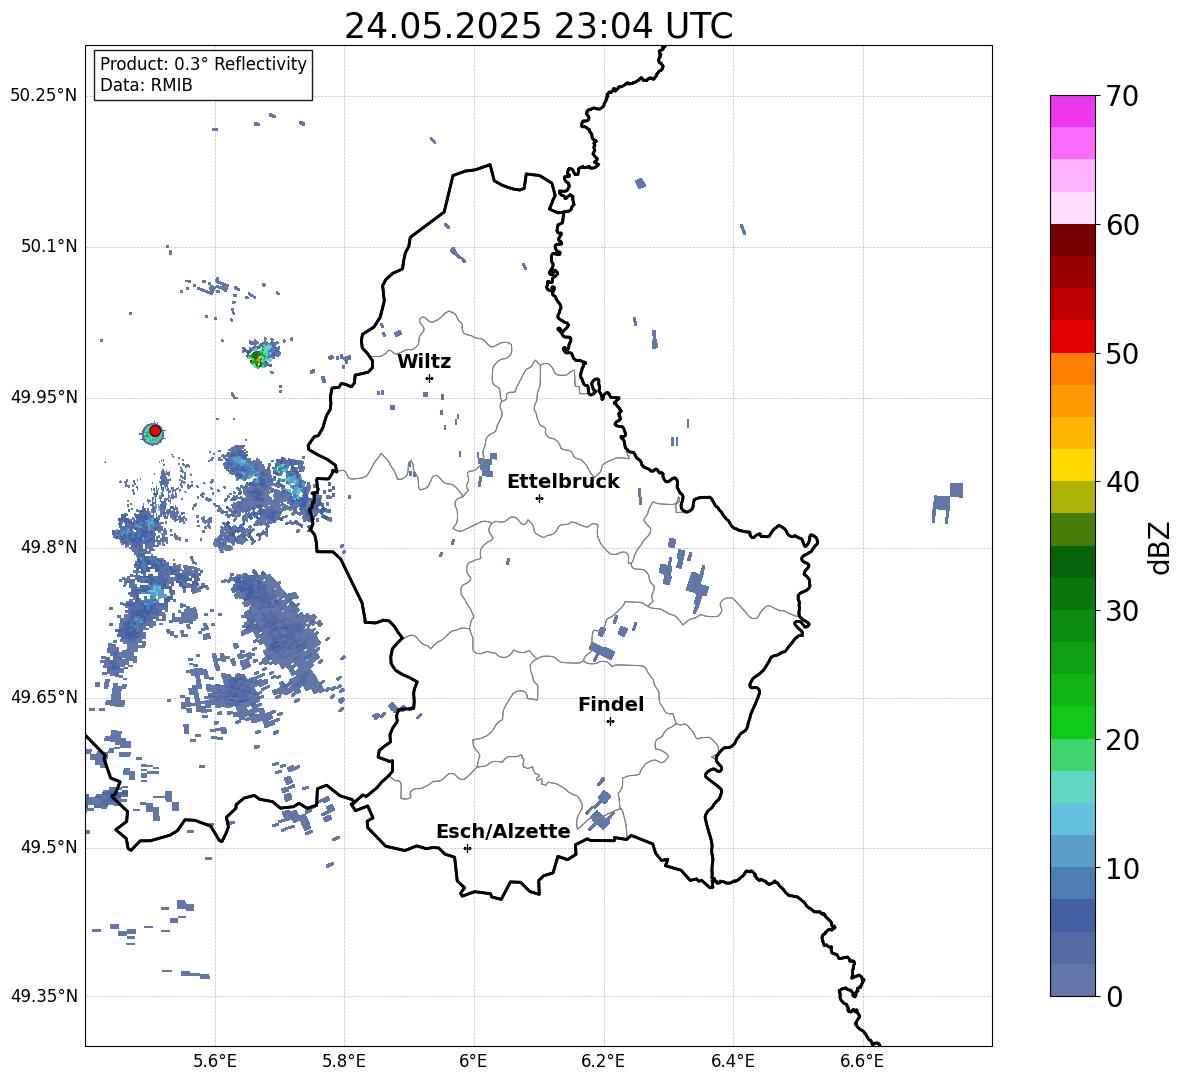This screenshot has height=1081, width=1184.
Task: Click the 49.95°N latitude label
Action: [x=44, y=397]
